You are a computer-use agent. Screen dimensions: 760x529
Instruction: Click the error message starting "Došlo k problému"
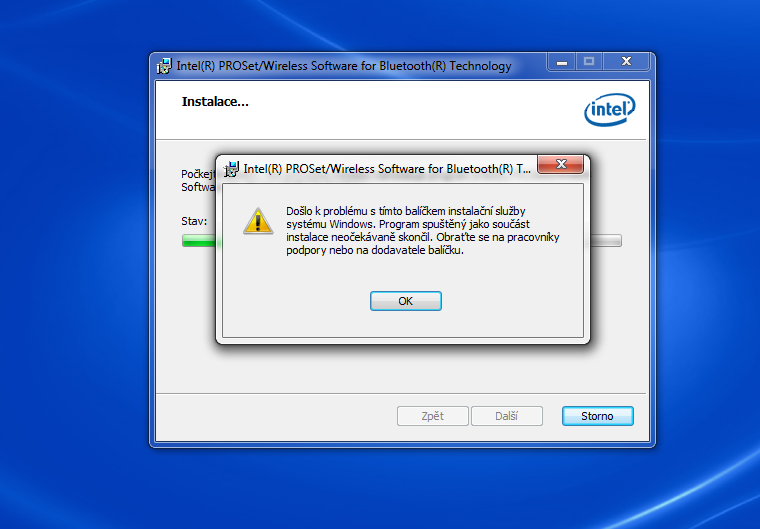(423, 231)
